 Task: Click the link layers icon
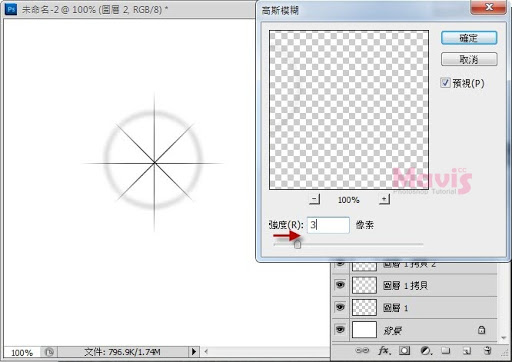(362, 350)
